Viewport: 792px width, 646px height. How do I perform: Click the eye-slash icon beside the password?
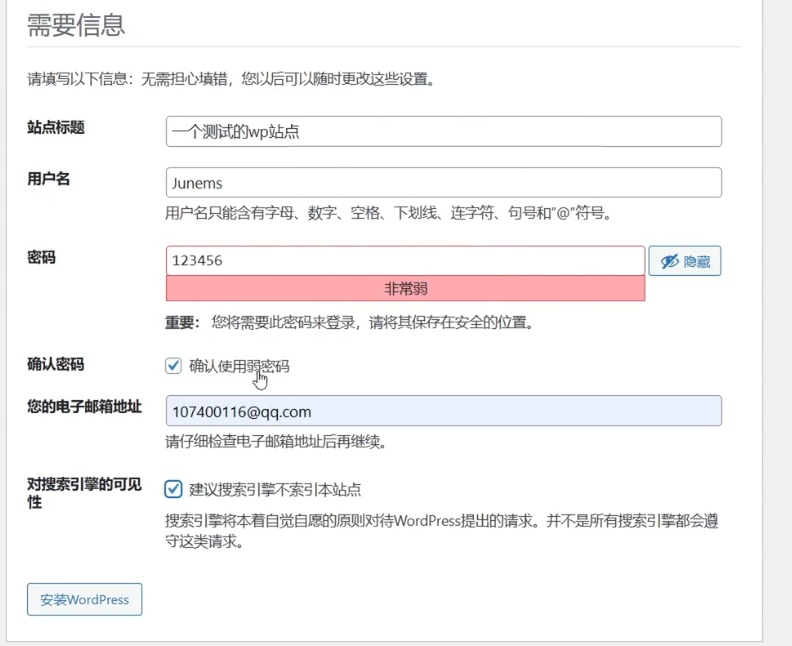[668, 261]
